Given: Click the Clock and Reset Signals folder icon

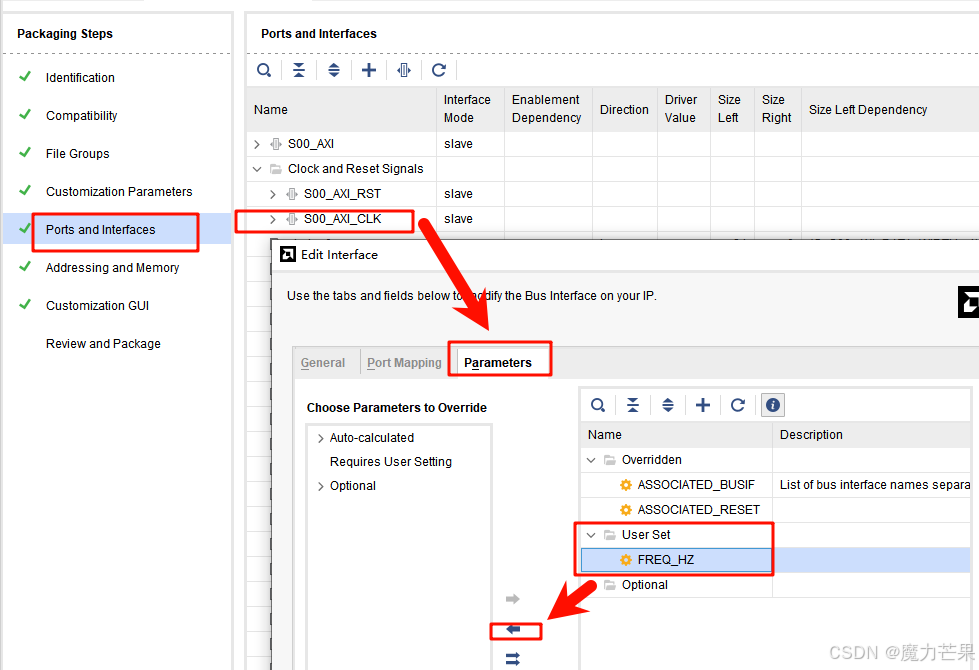Looking at the screenshot, I should coord(275,169).
